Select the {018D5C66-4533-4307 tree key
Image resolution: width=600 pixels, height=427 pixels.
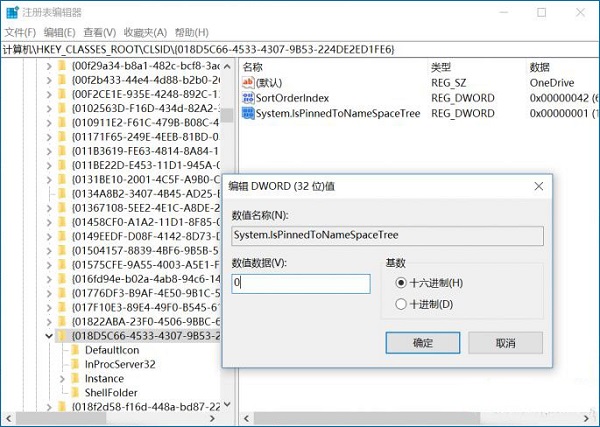pos(146,336)
